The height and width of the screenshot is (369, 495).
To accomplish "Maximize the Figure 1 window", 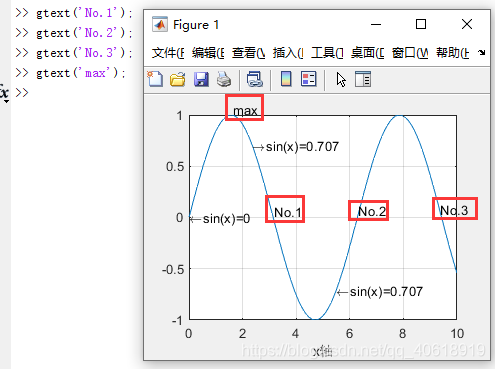I will coord(421,24).
